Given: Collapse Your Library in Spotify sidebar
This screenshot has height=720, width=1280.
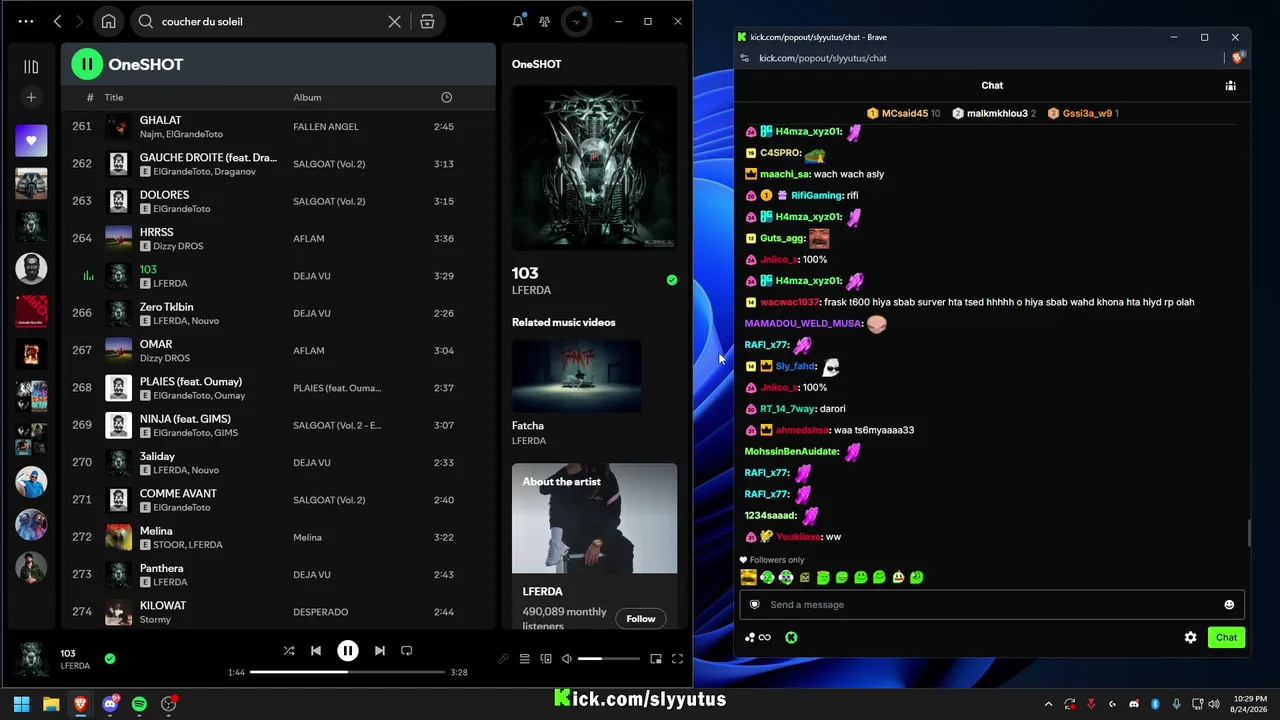Looking at the screenshot, I should point(31,67).
